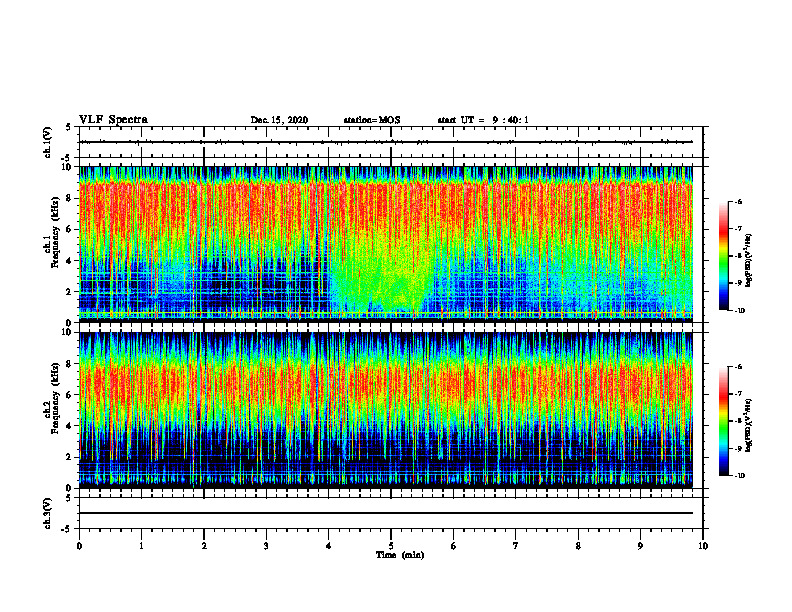Click the ch.1 voltage waveform trace
Screen dimensions: 792x612
click(x=386, y=142)
